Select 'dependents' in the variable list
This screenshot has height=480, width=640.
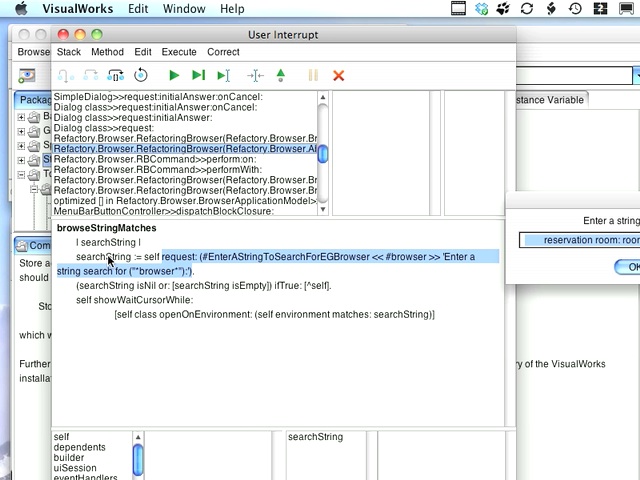point(92,447)
